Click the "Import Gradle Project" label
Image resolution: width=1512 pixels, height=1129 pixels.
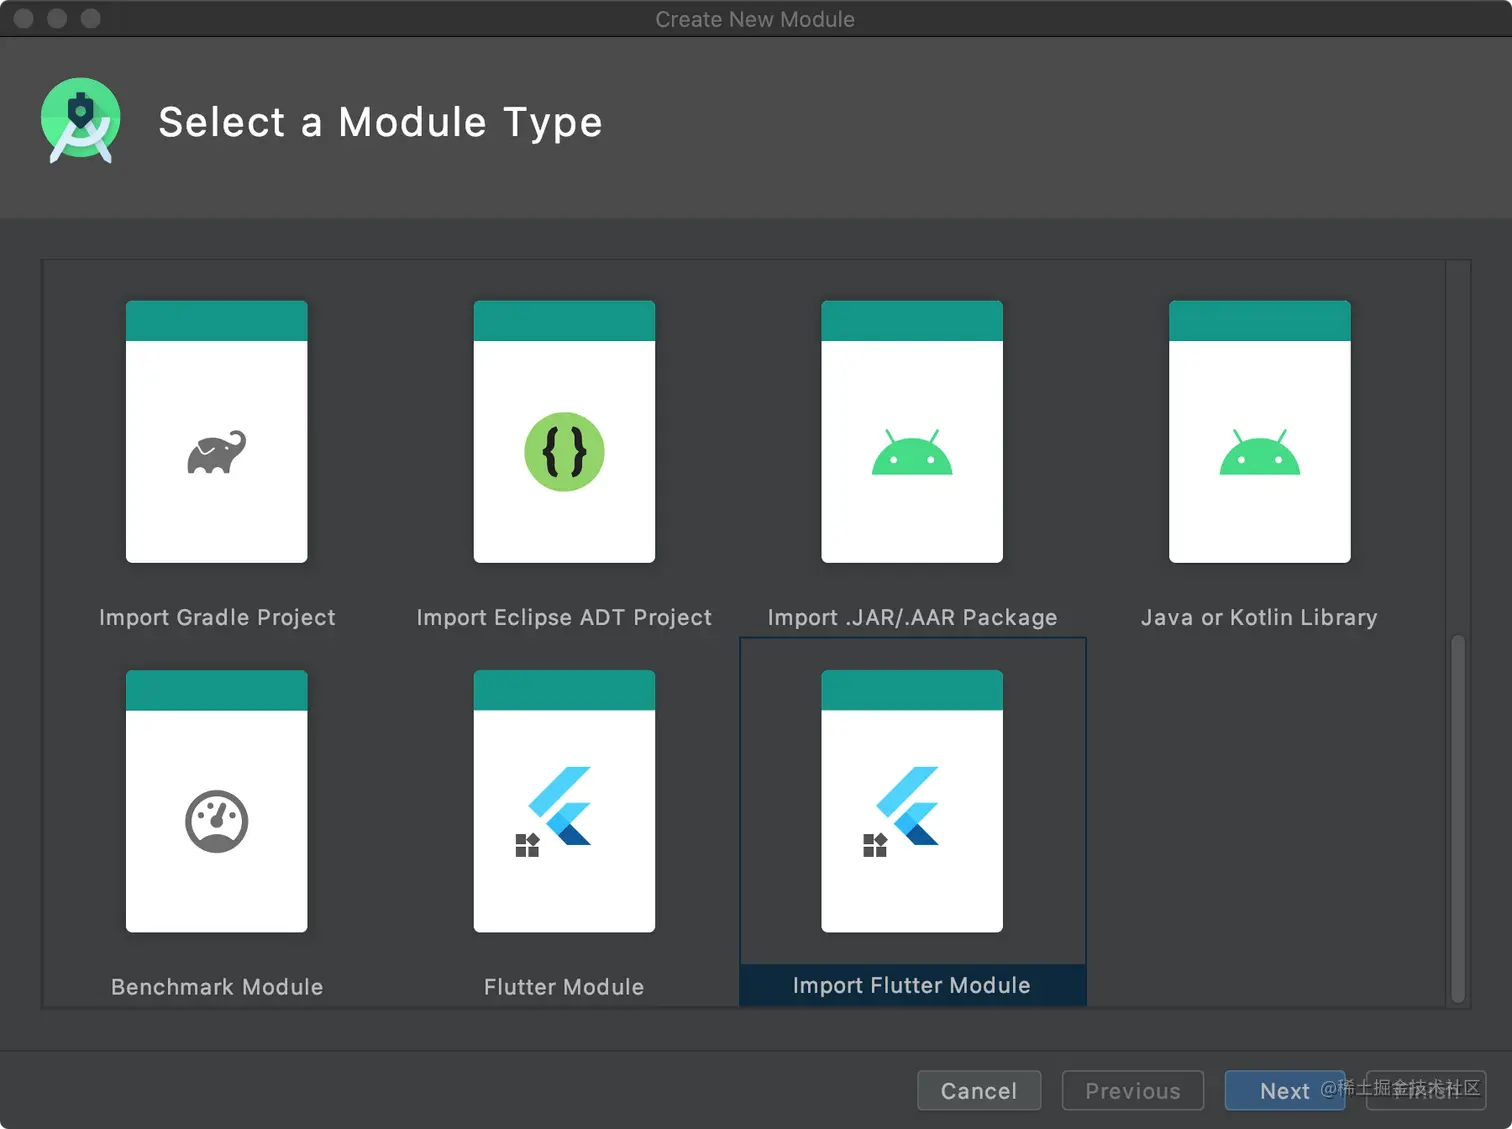click(217, 617)
